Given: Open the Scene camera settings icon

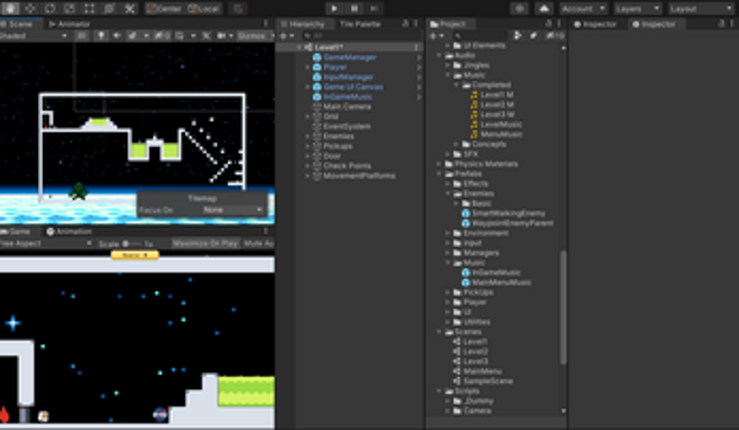Looking at the screenshot, I should (x=222, y=36).
